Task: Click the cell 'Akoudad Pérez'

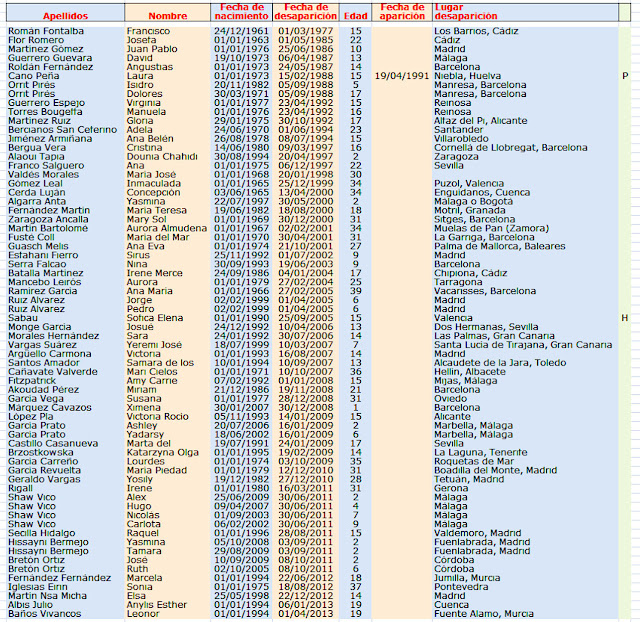Action: pyautogui.click(x=43, y=390)
